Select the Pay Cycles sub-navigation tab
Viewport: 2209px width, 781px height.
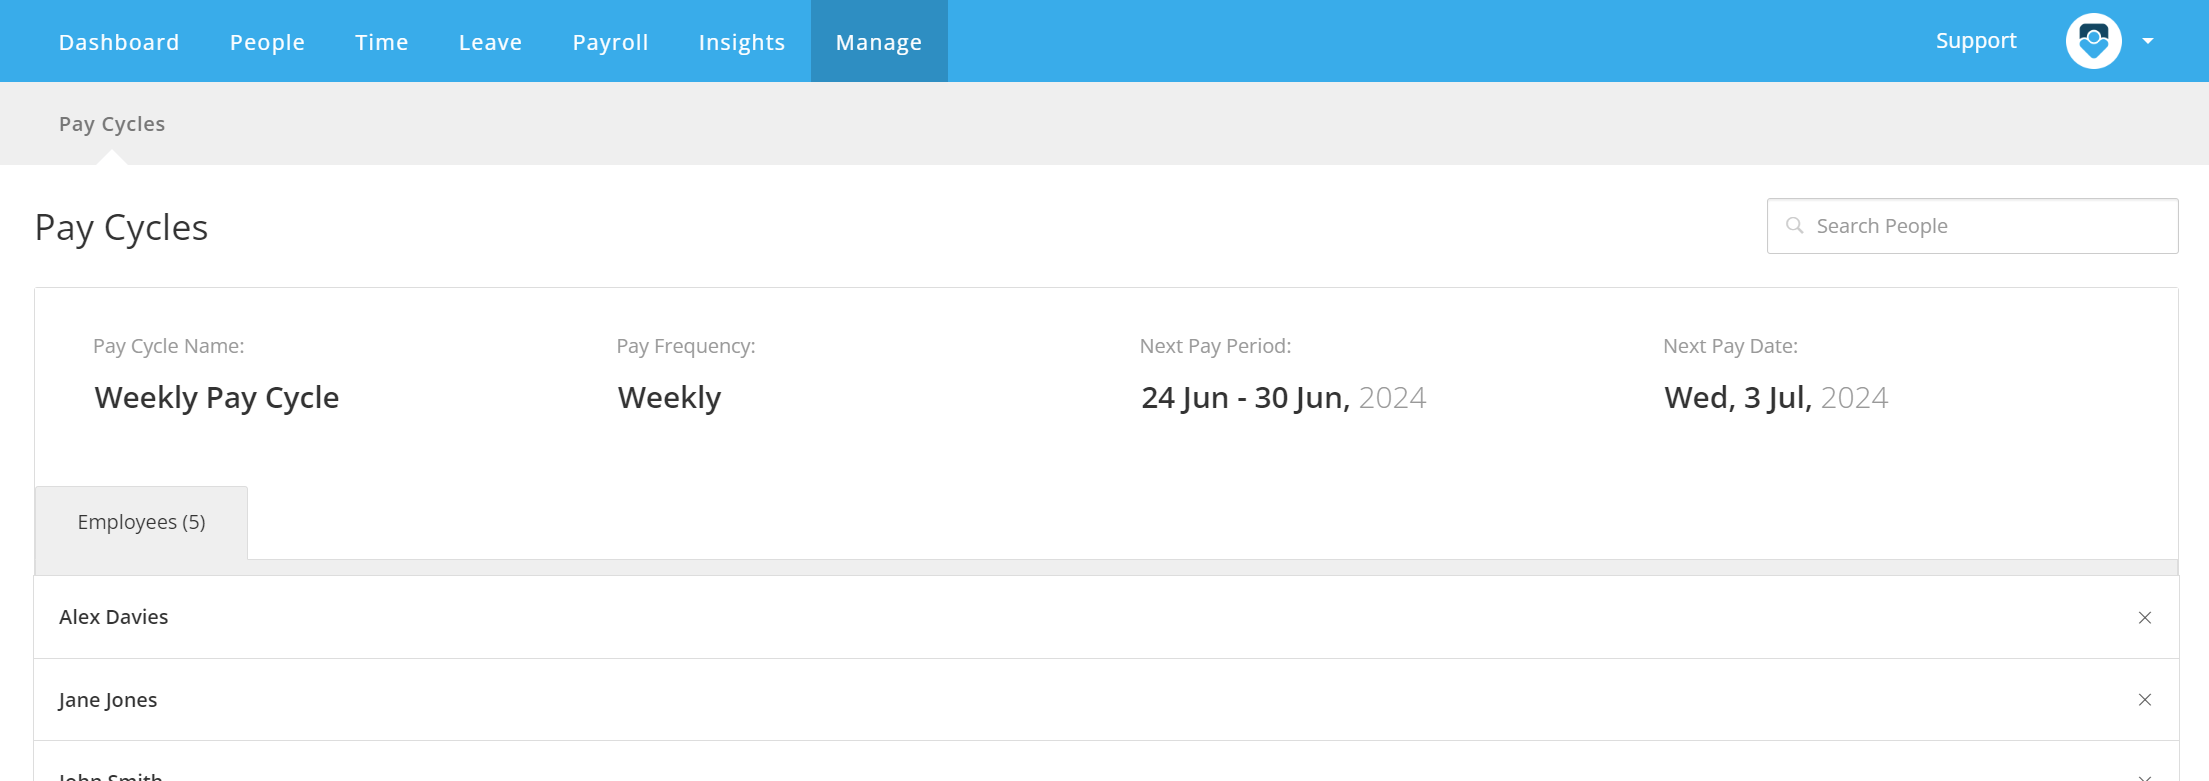click(112, 124)
